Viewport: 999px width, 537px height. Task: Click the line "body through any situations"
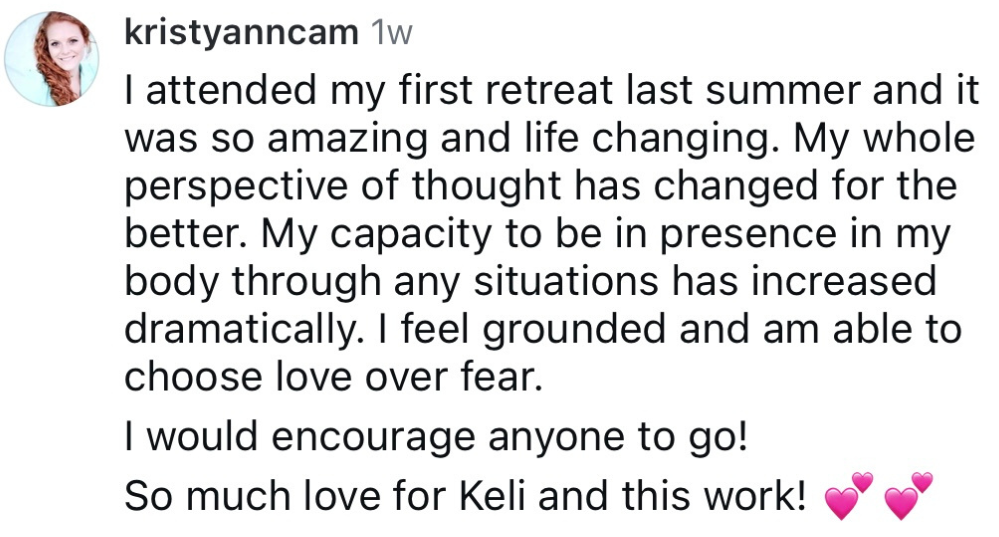click(530, 282)
